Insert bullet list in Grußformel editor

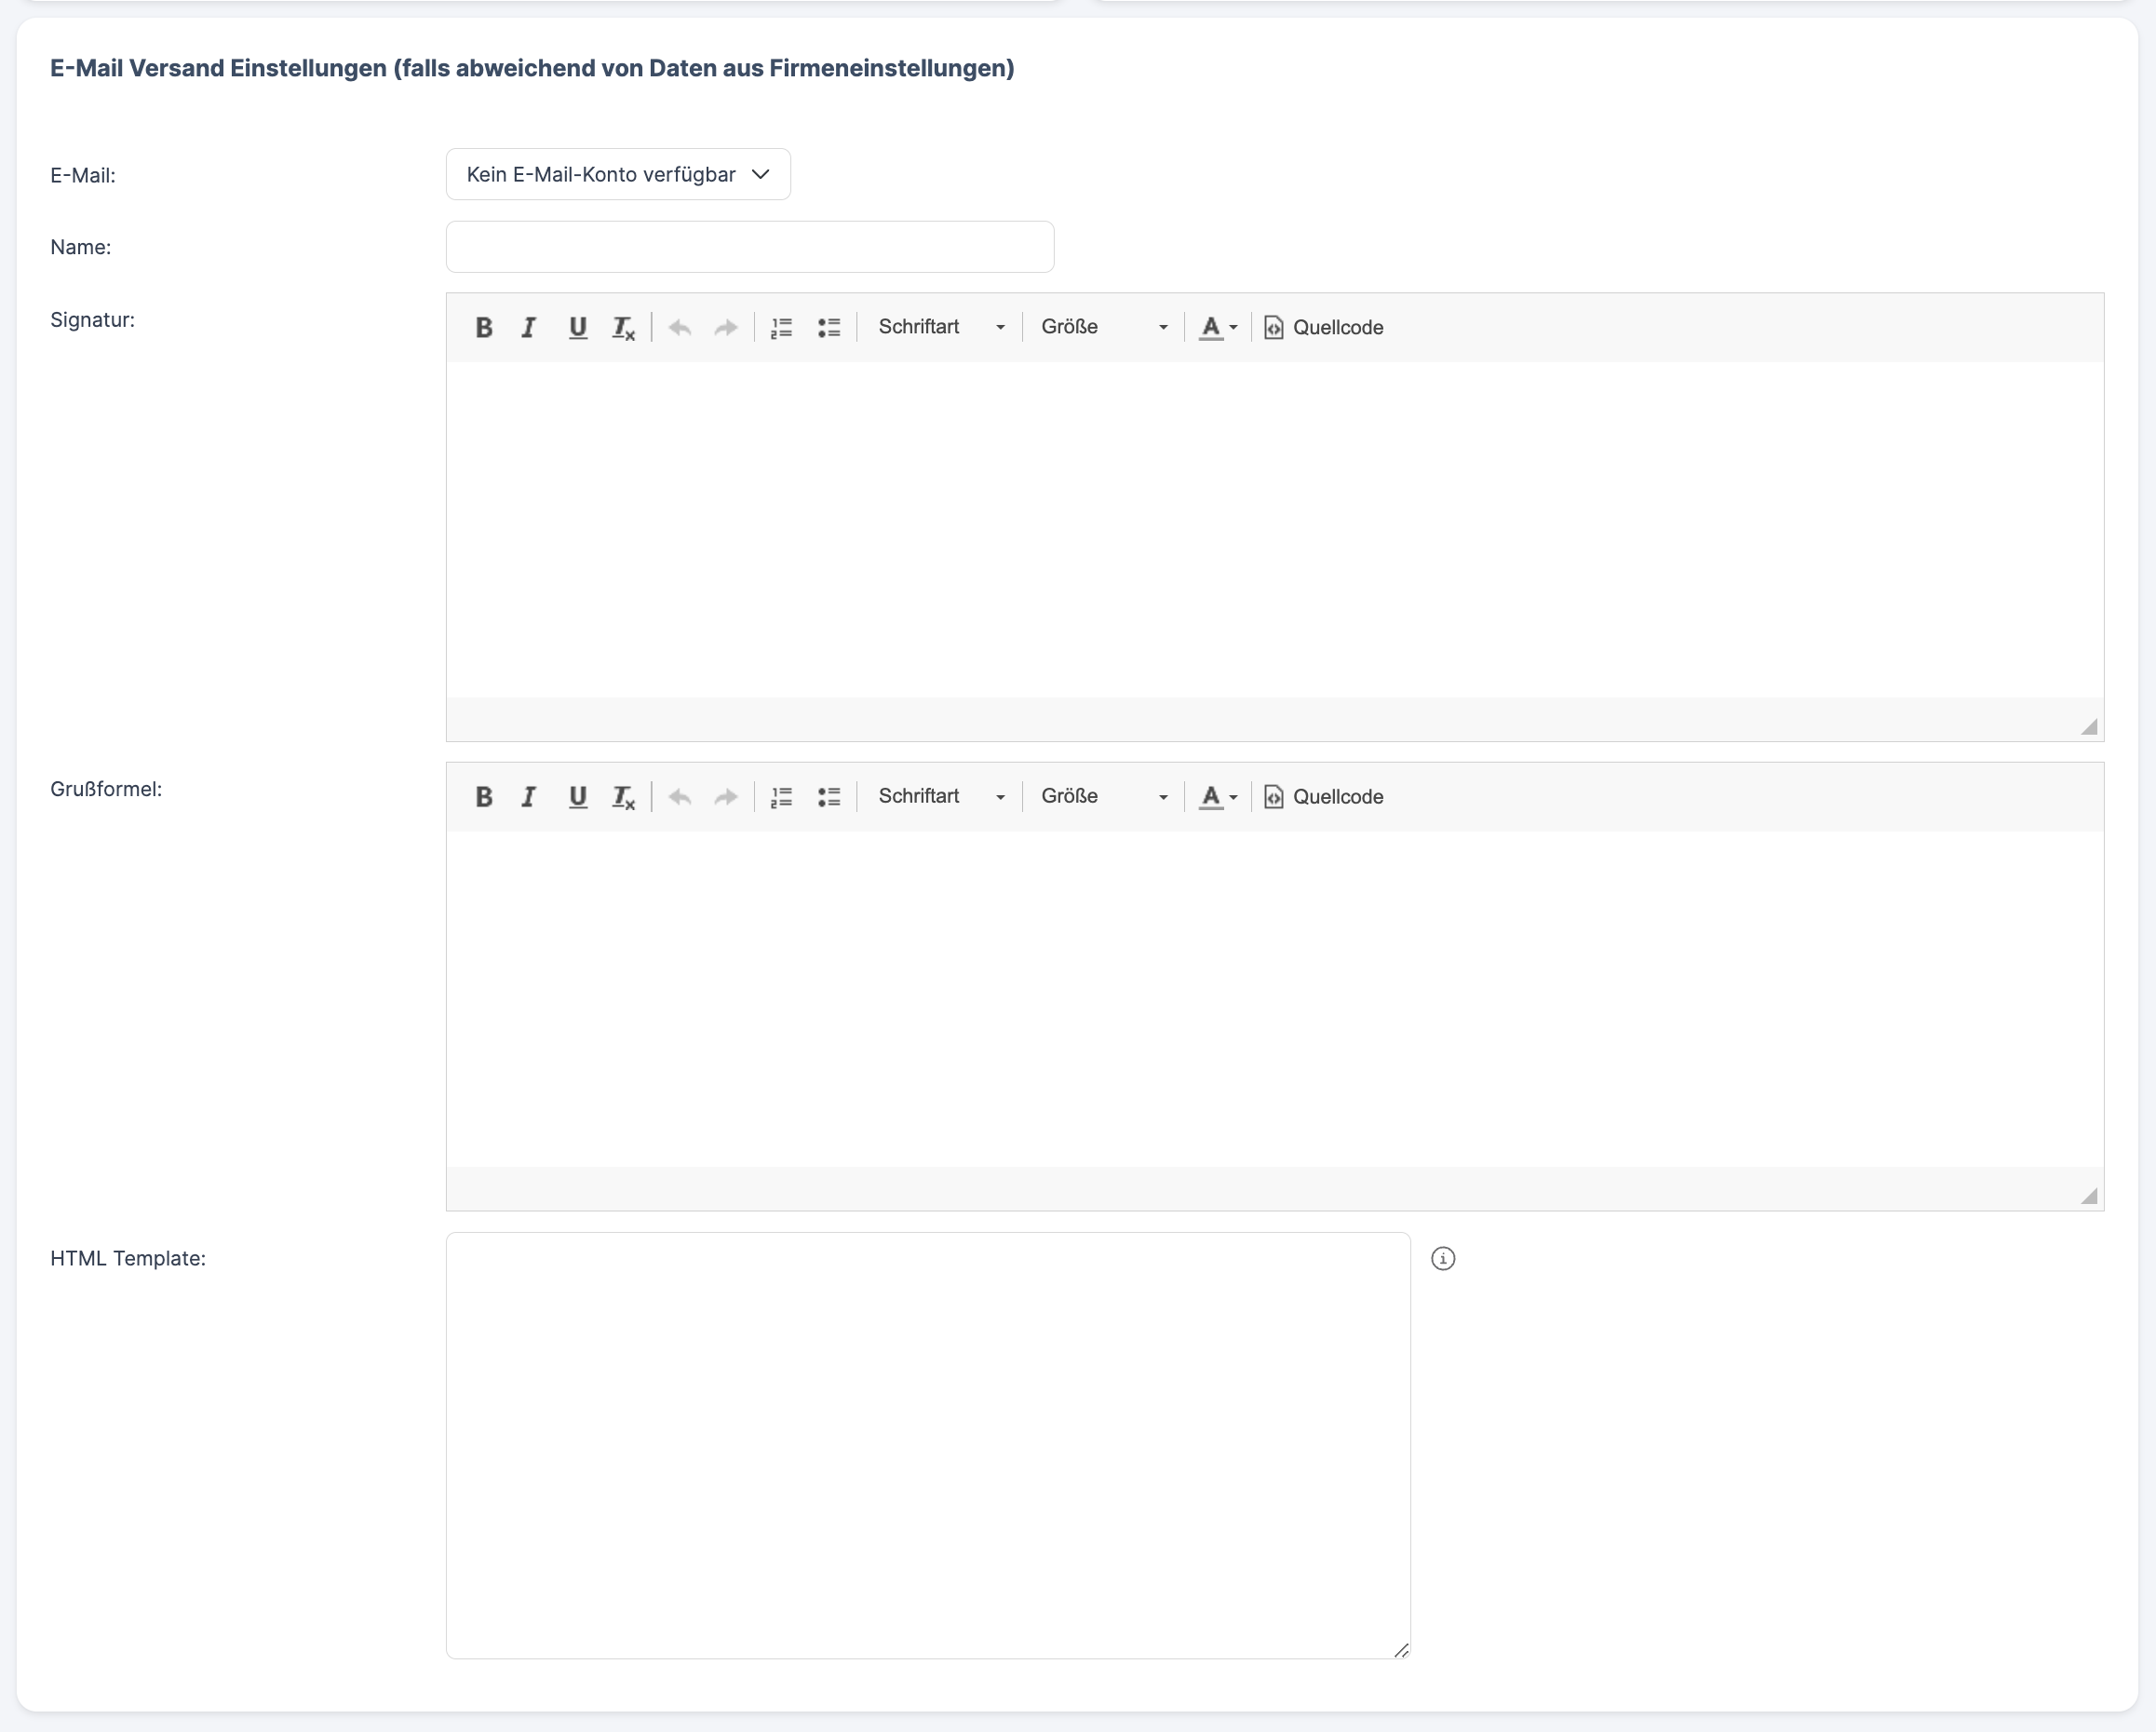pos(829,796)
